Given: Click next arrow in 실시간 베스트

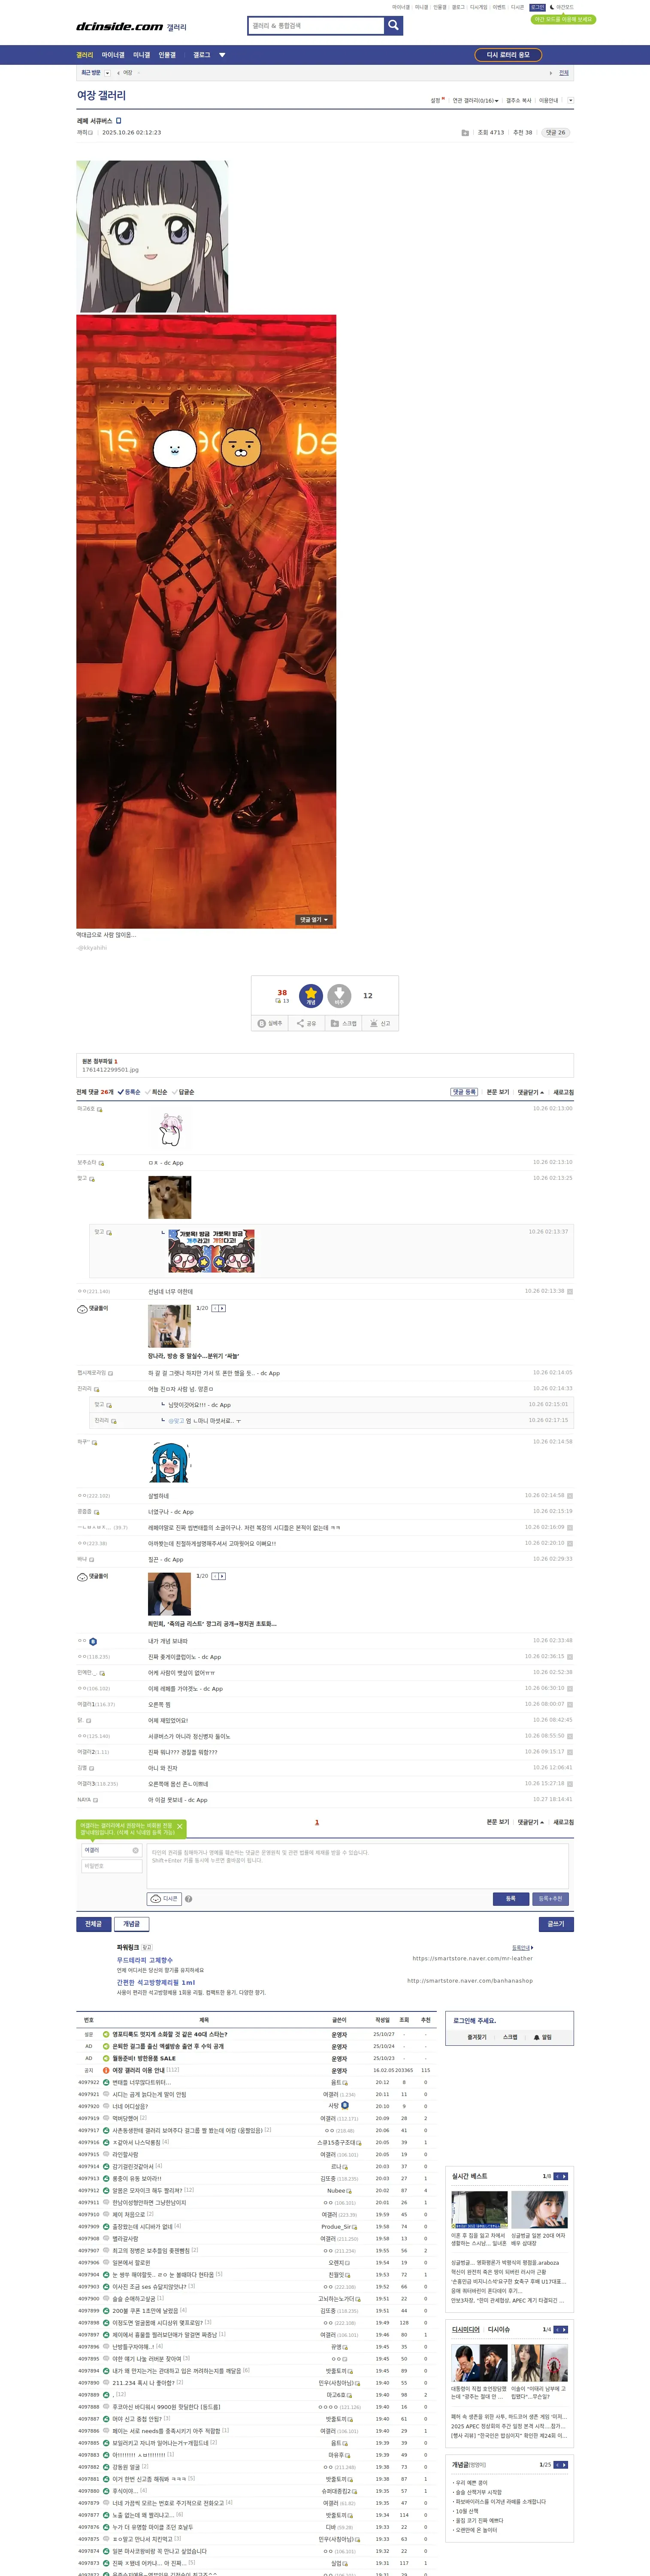Looking at the screenshot, I should [565, 2176].
